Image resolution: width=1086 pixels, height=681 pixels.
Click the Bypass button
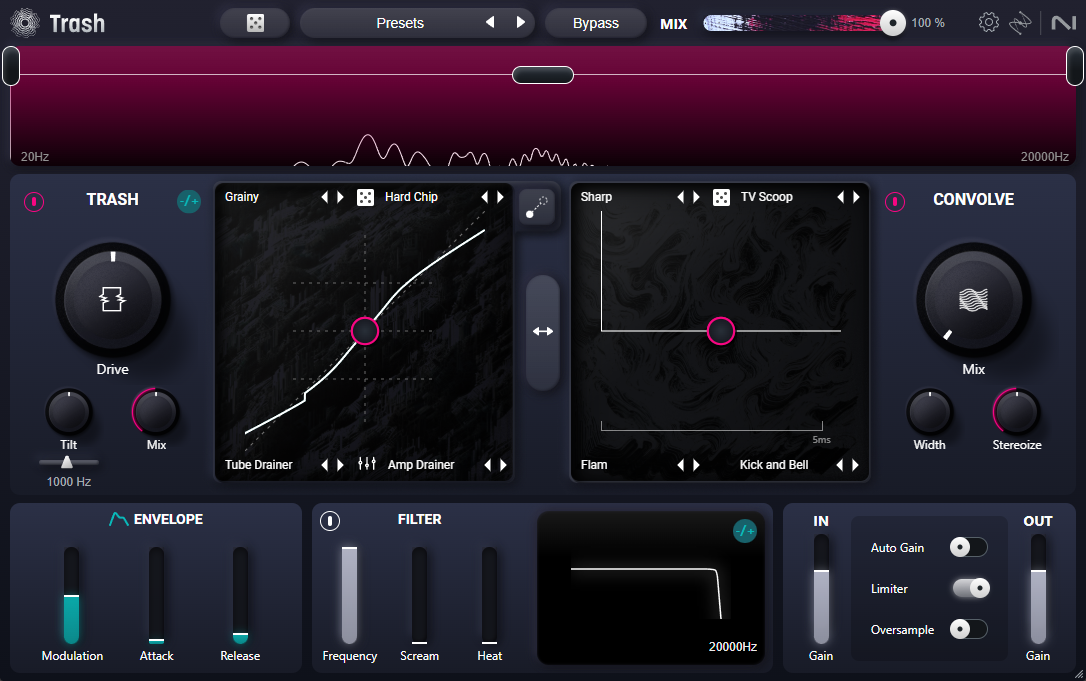click(596, 23)
